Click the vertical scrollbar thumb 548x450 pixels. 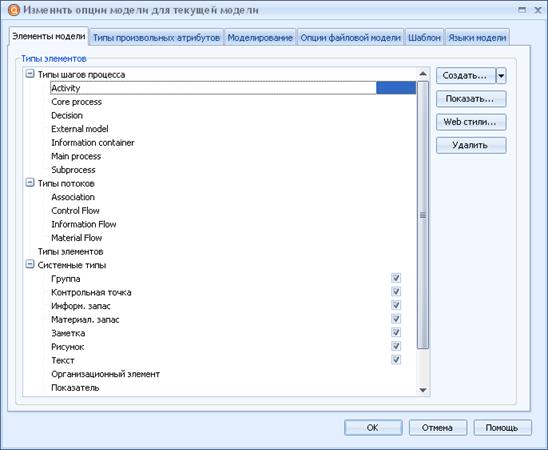click(x=423, y=215)
